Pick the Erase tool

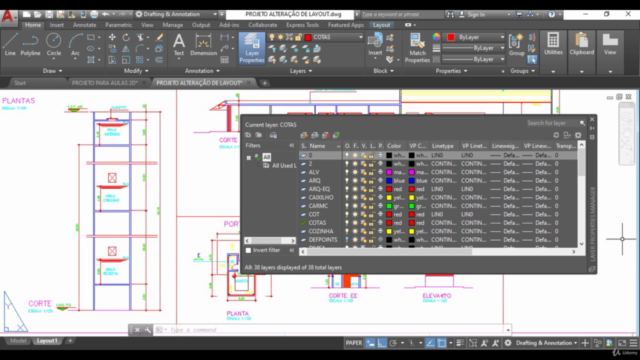pyautogui.click(x=159, y=38)
